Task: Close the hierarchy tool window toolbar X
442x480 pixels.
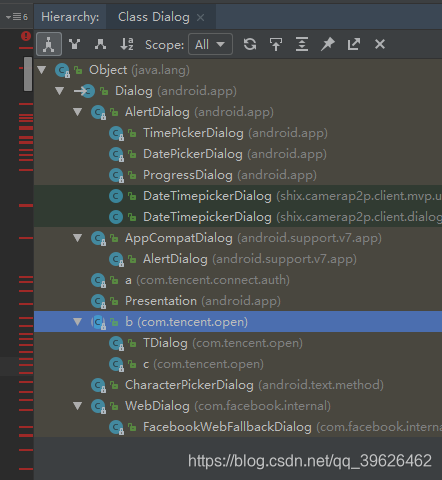Action: (x=380, y=44)
